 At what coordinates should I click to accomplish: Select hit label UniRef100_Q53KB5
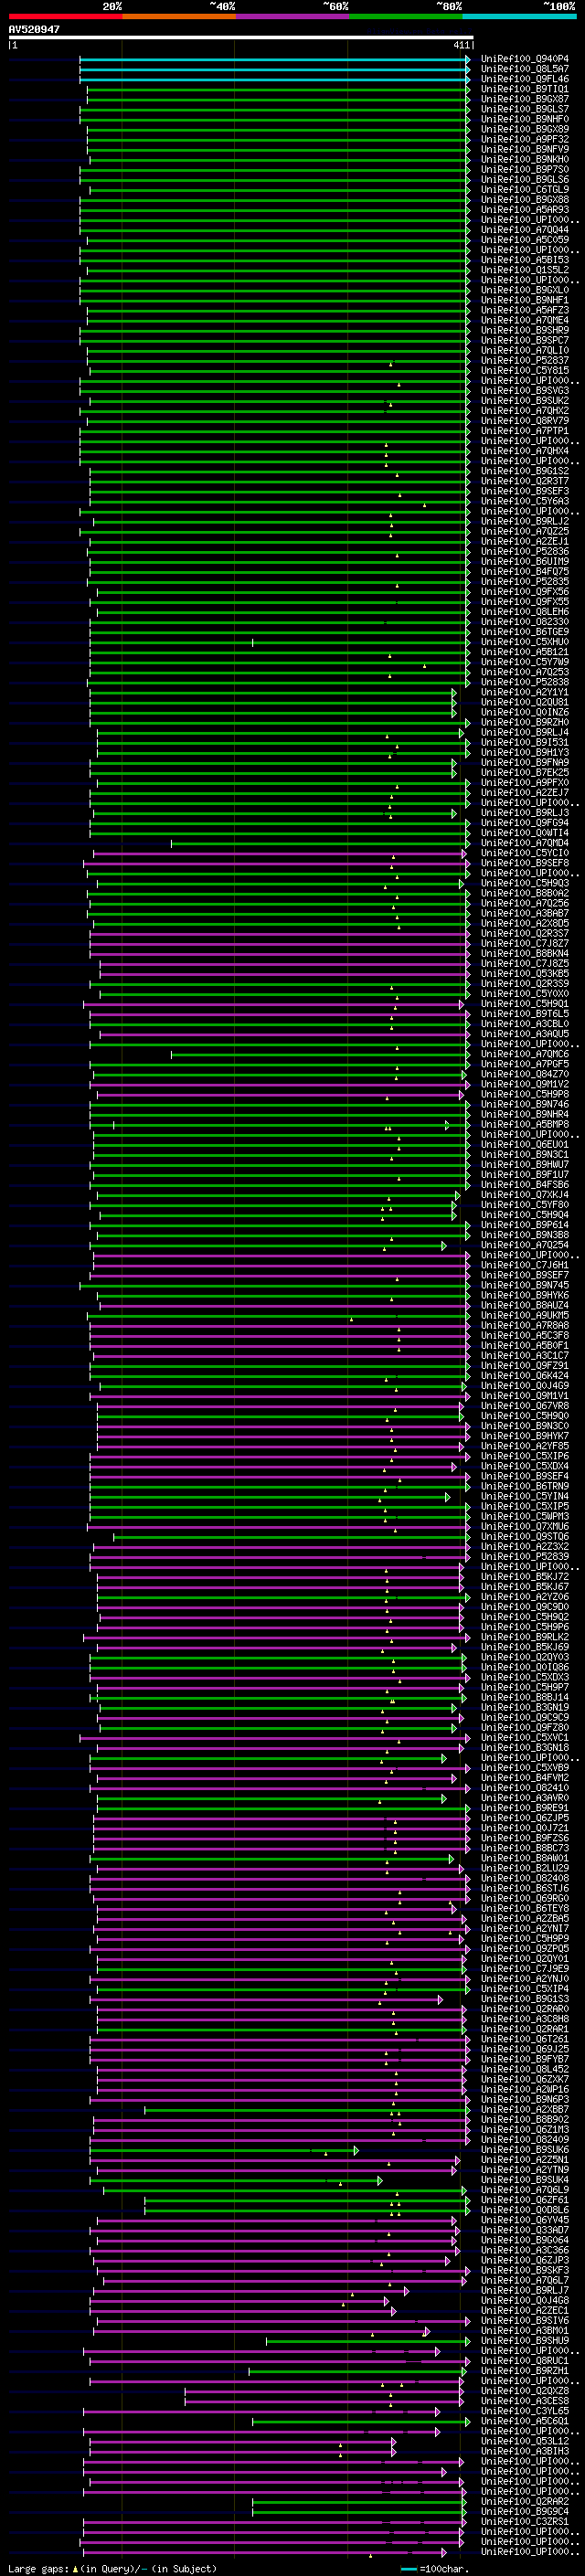click(x=525, y=973)
